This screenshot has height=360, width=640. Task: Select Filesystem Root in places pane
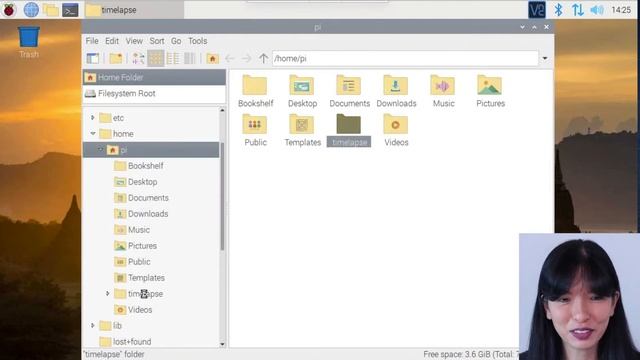[154, 93]
